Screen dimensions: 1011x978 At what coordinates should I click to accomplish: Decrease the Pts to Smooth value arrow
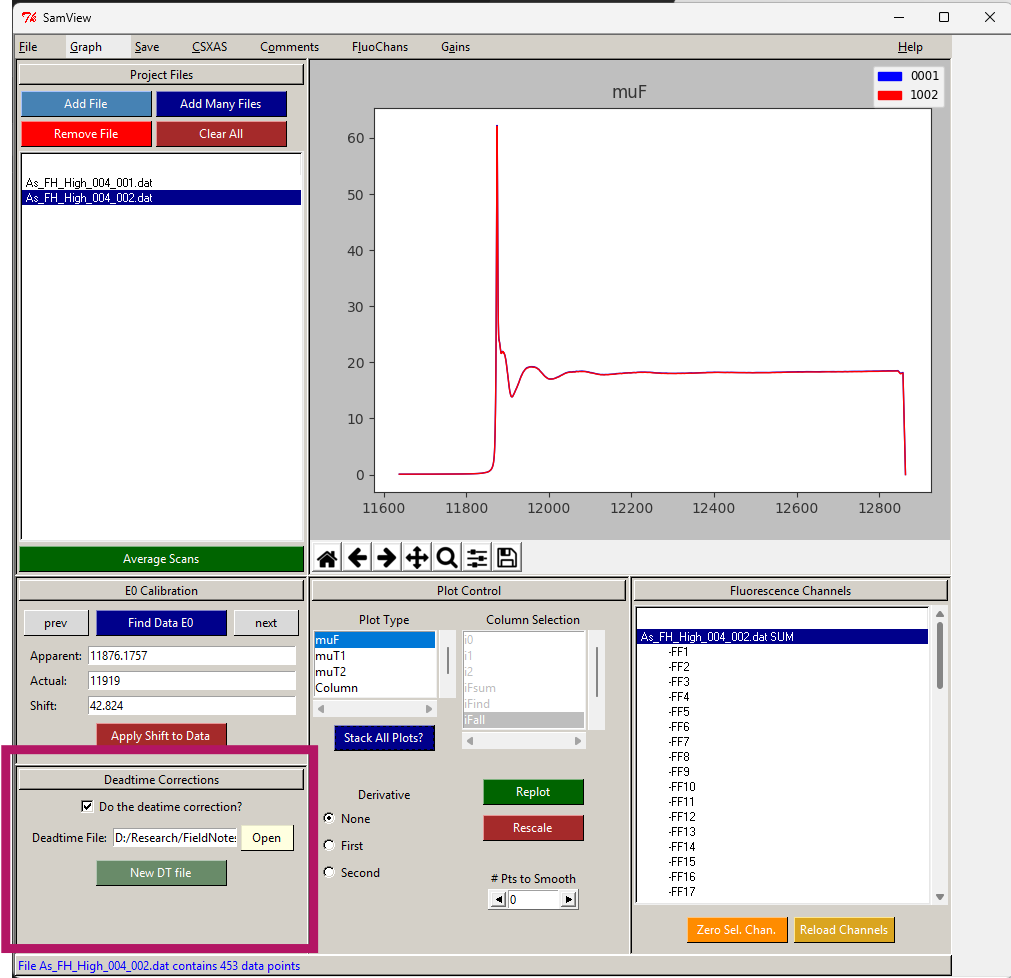[x=497, y=900]
